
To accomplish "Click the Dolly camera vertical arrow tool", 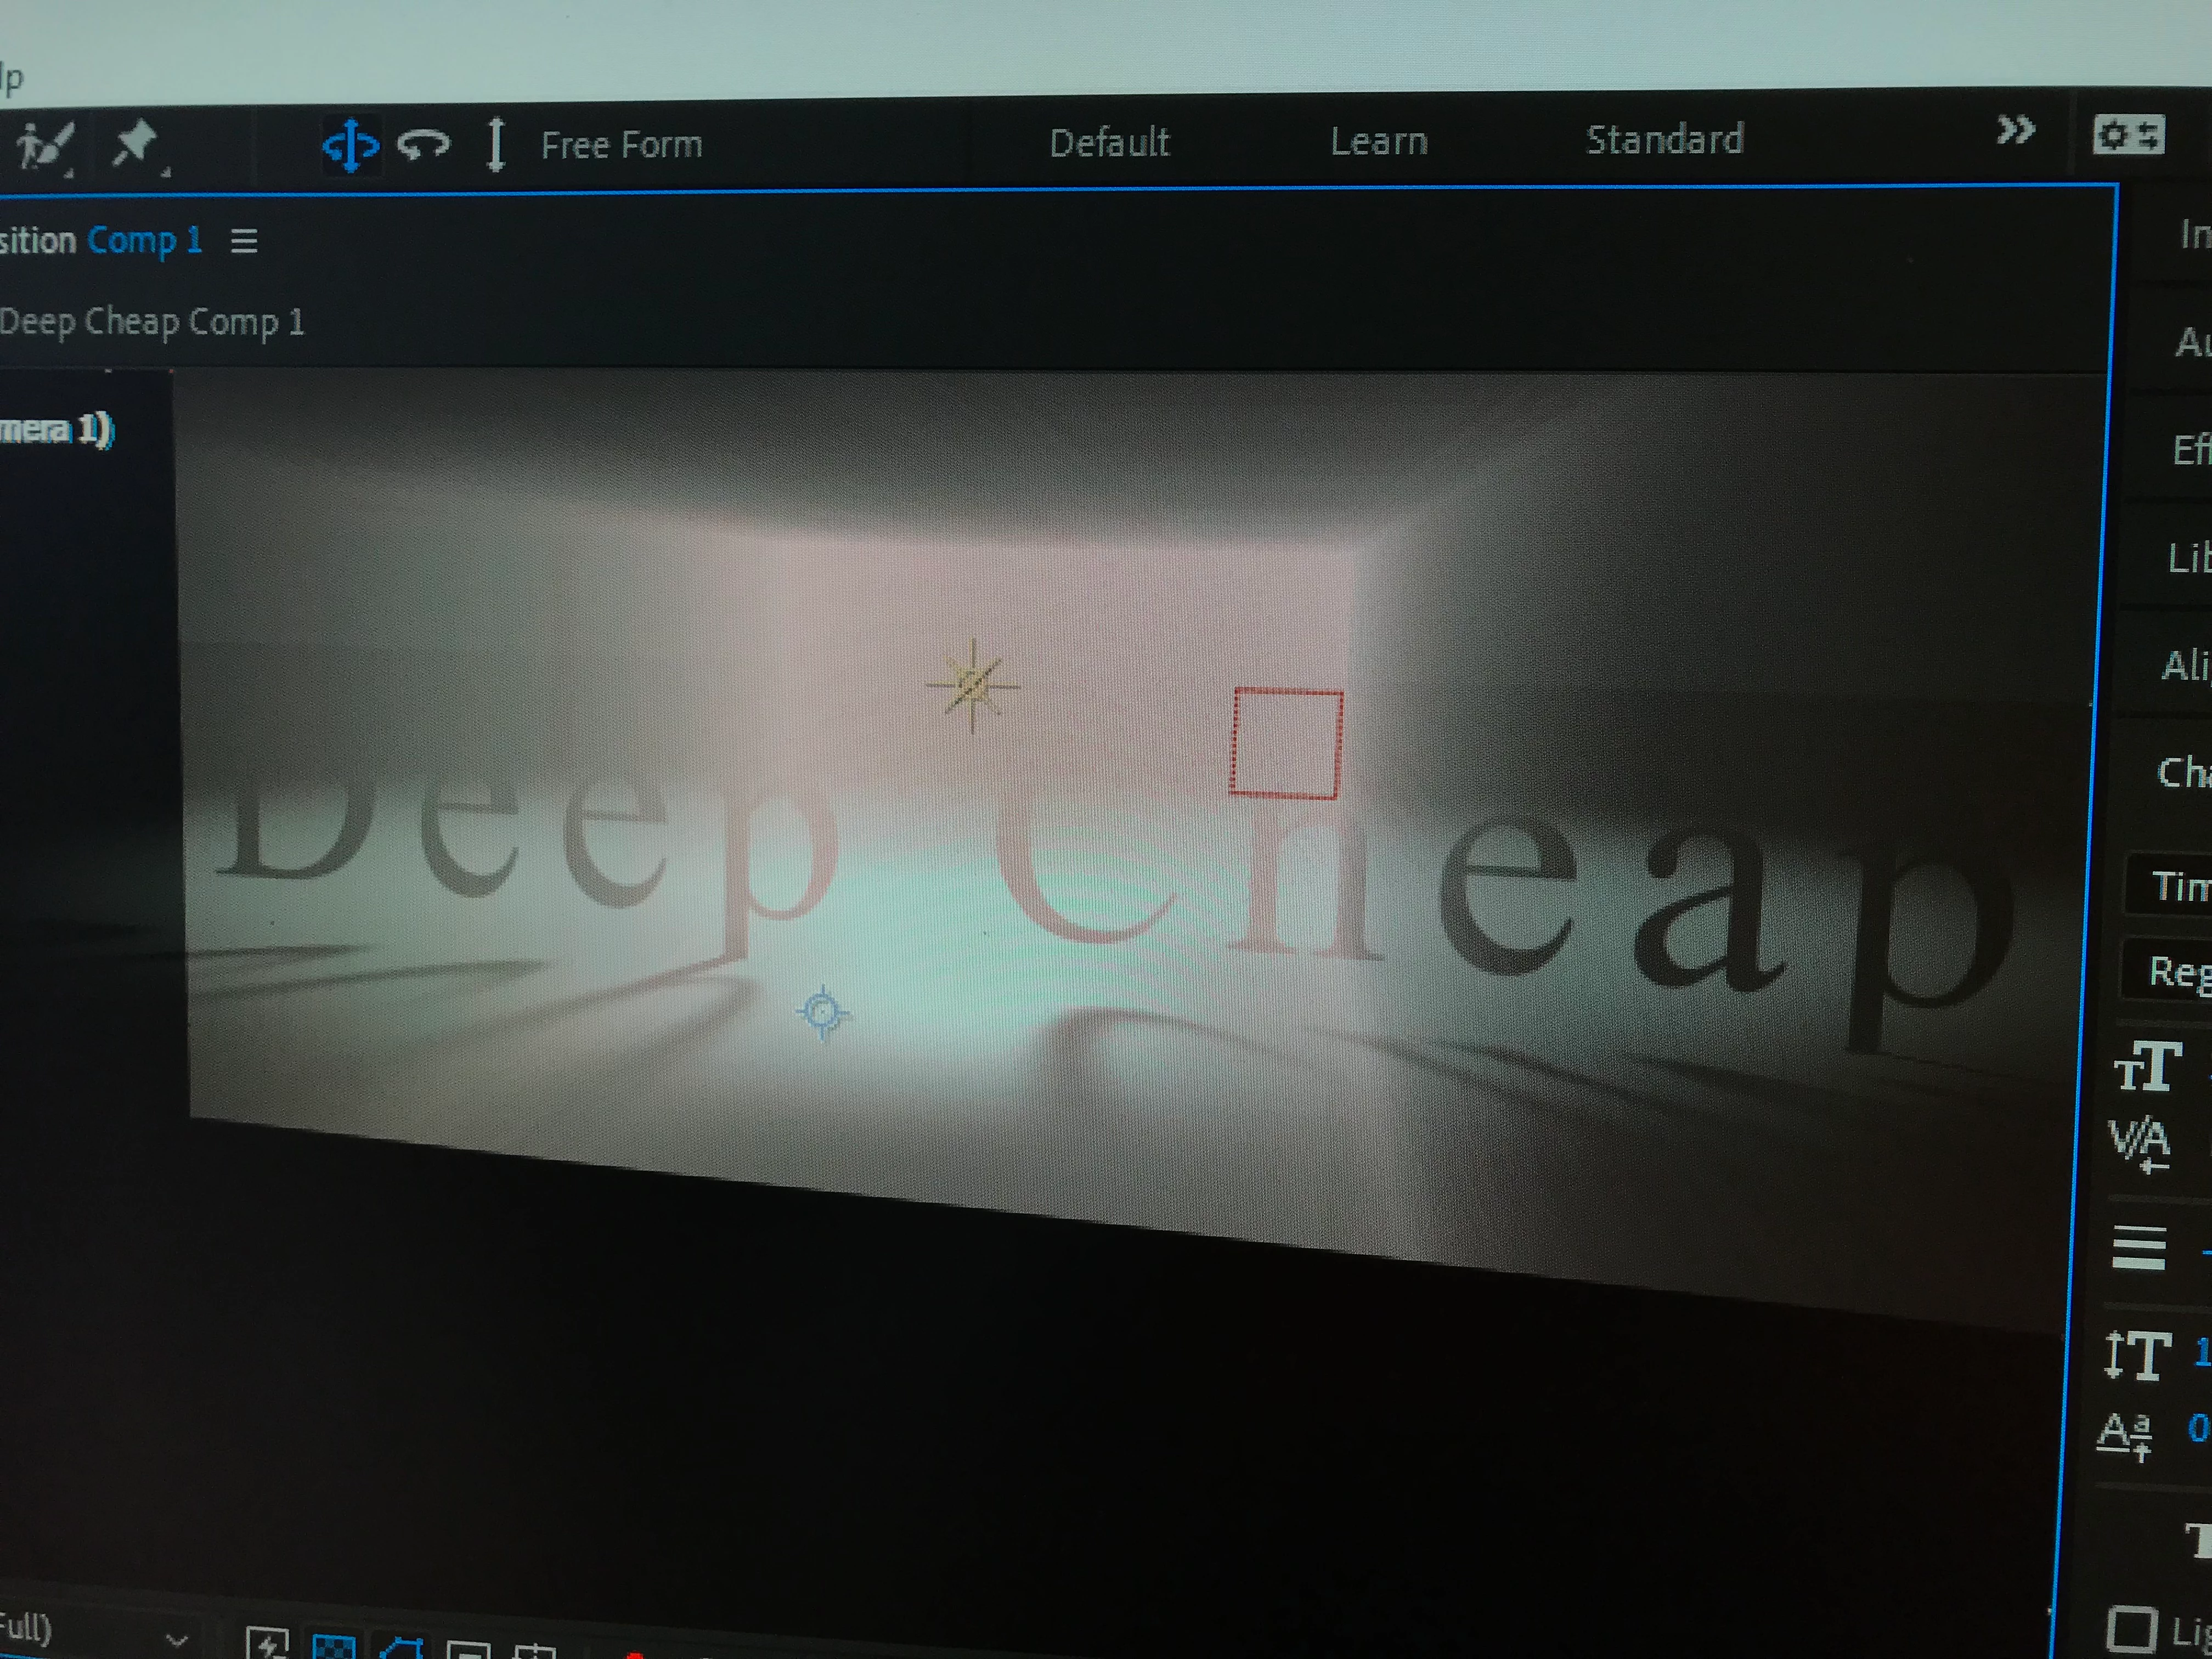I will pyautogui.click(x=495, y=146).
